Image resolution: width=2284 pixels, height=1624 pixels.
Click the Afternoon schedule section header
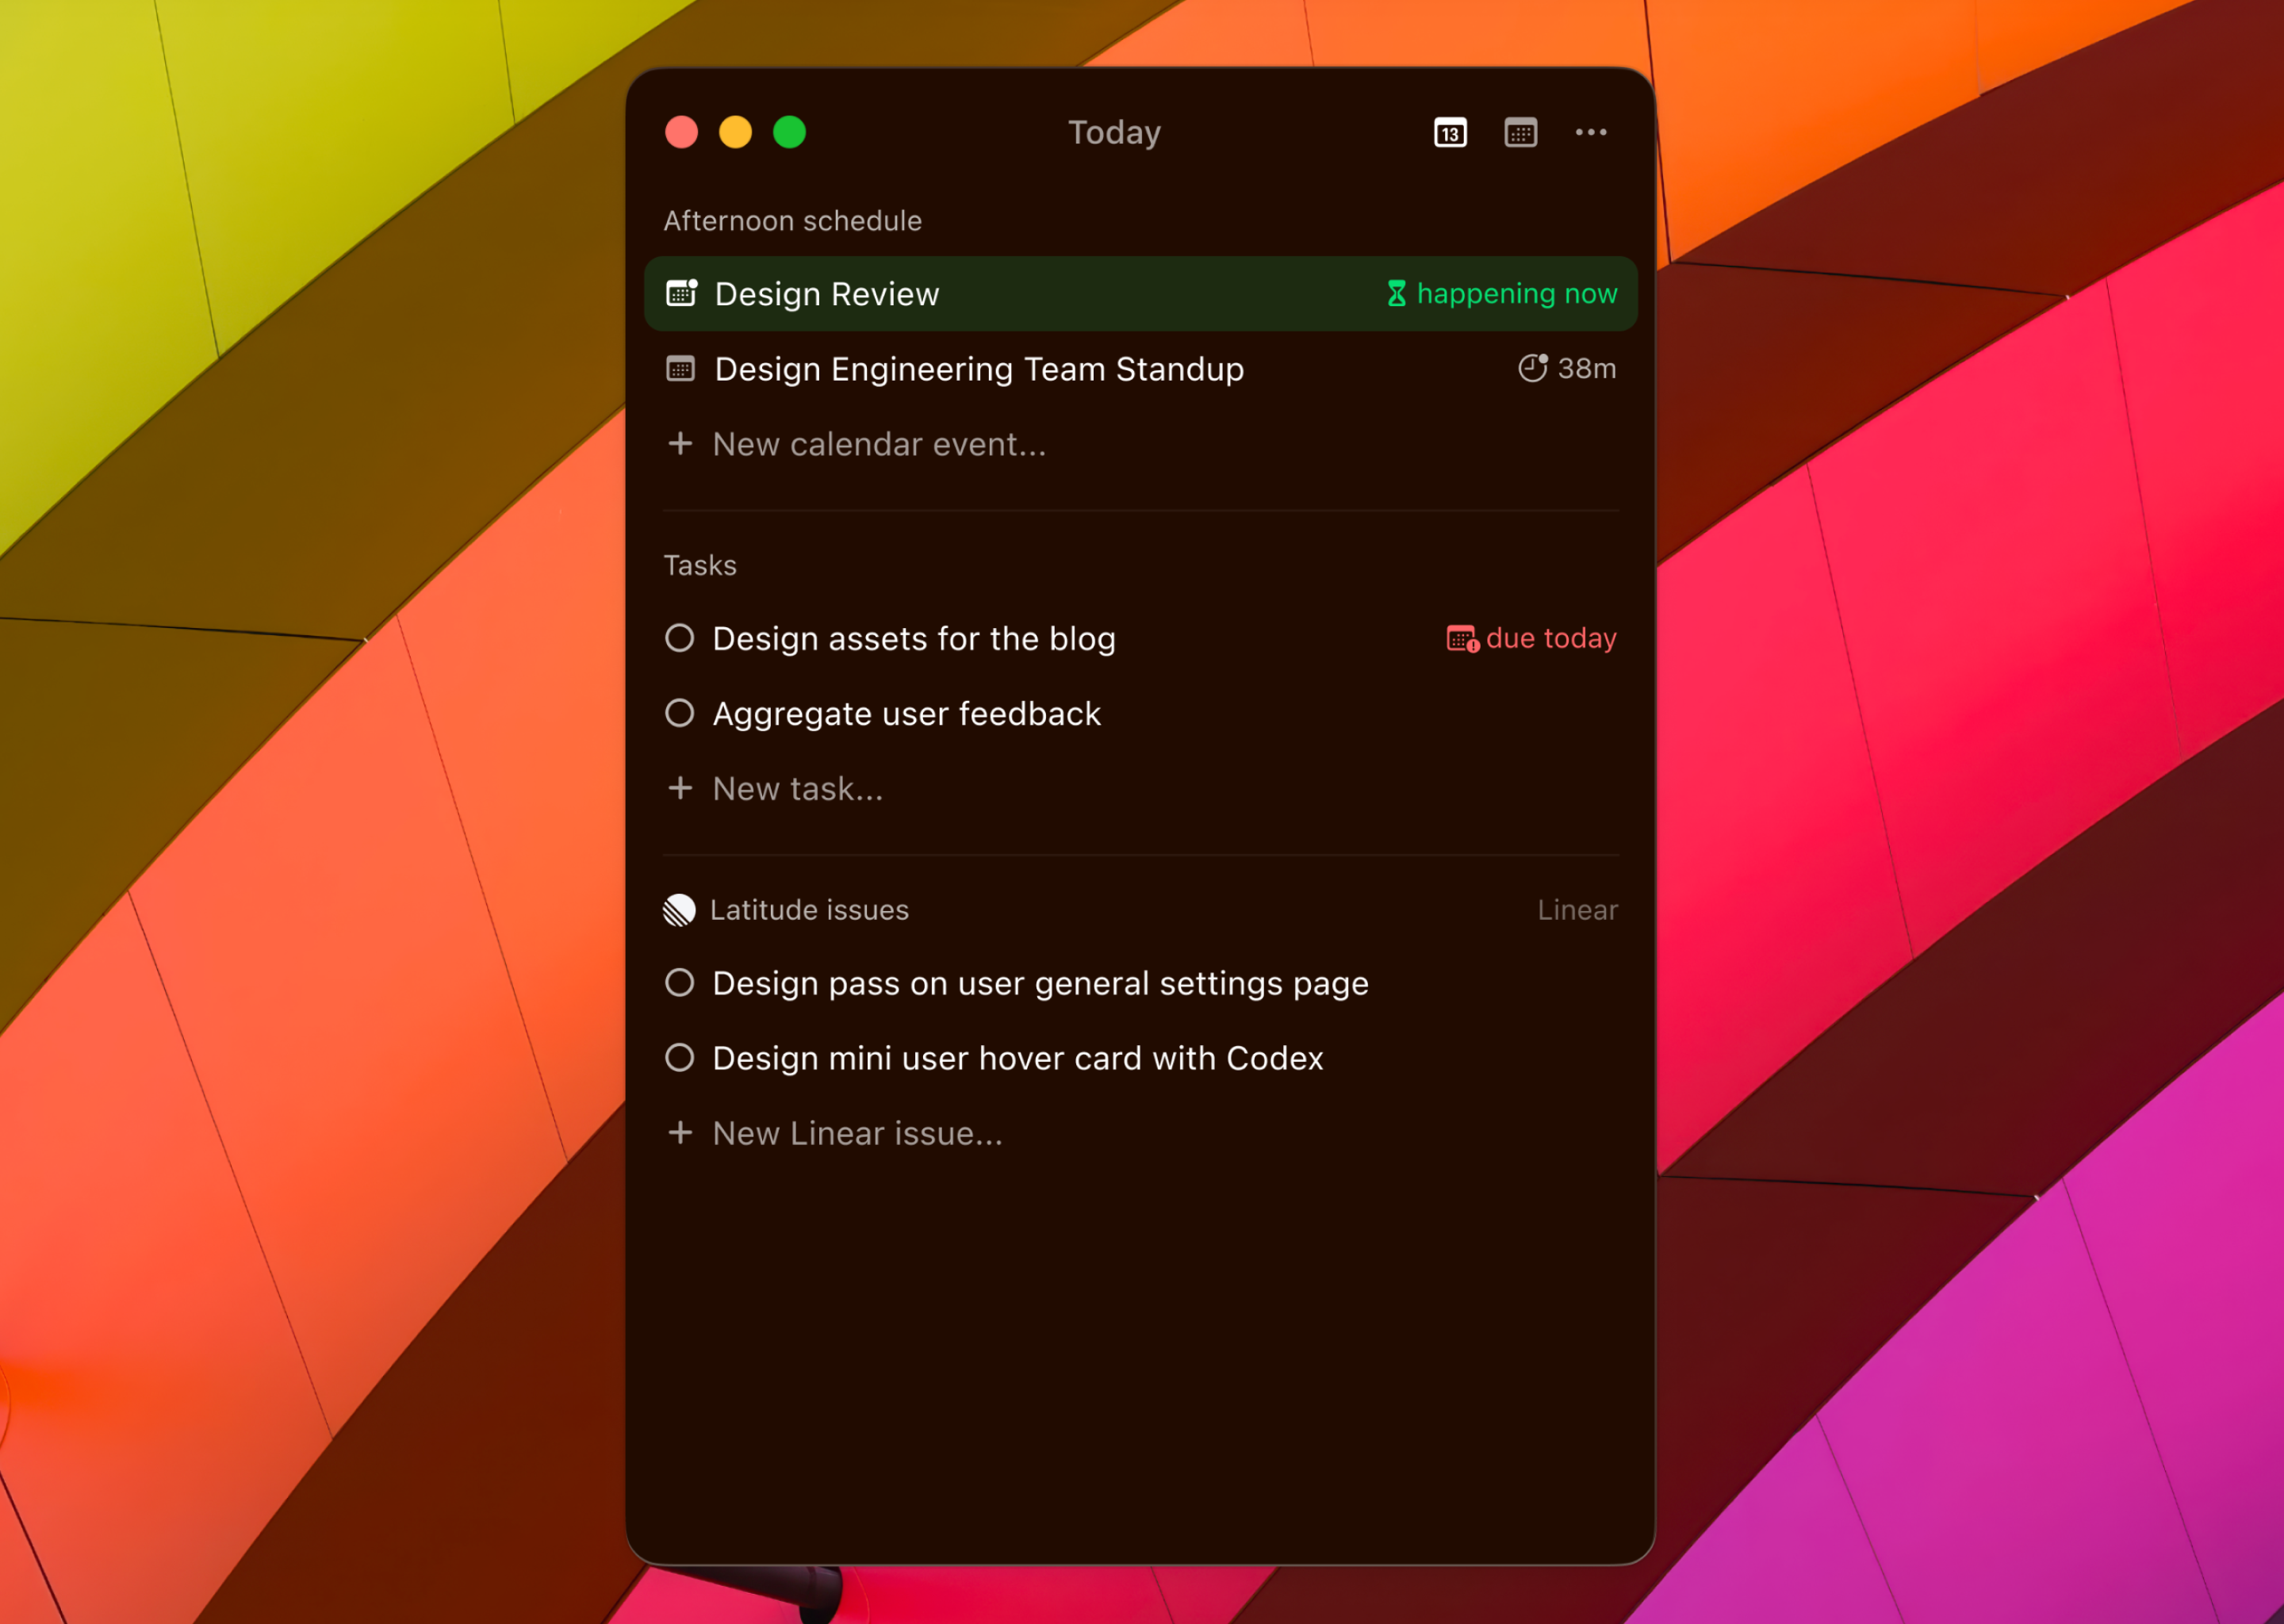pos(793,221)
